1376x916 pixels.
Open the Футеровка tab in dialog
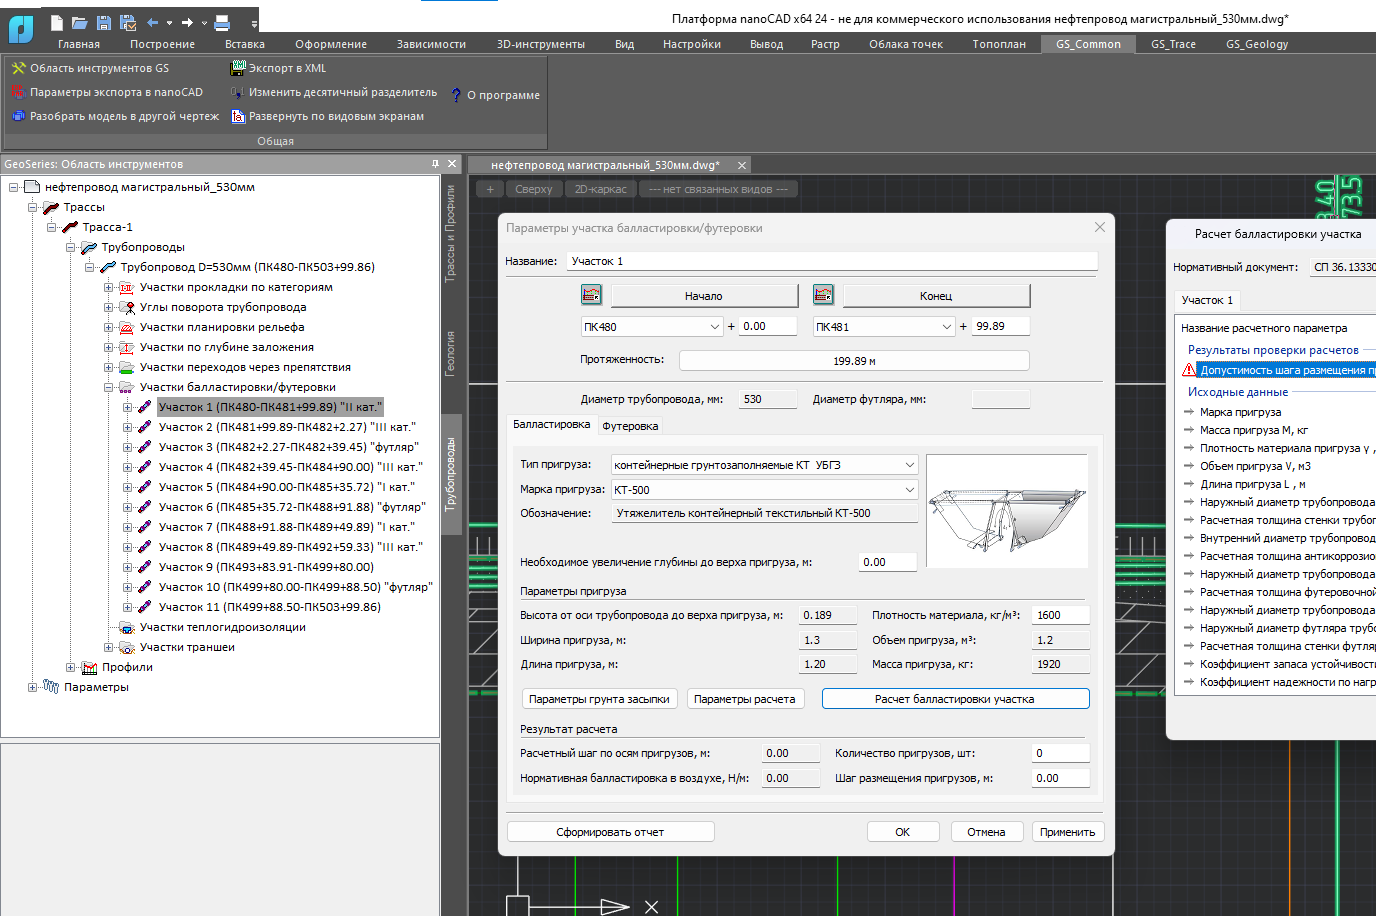pyautogui.click(x=632, y=425)
